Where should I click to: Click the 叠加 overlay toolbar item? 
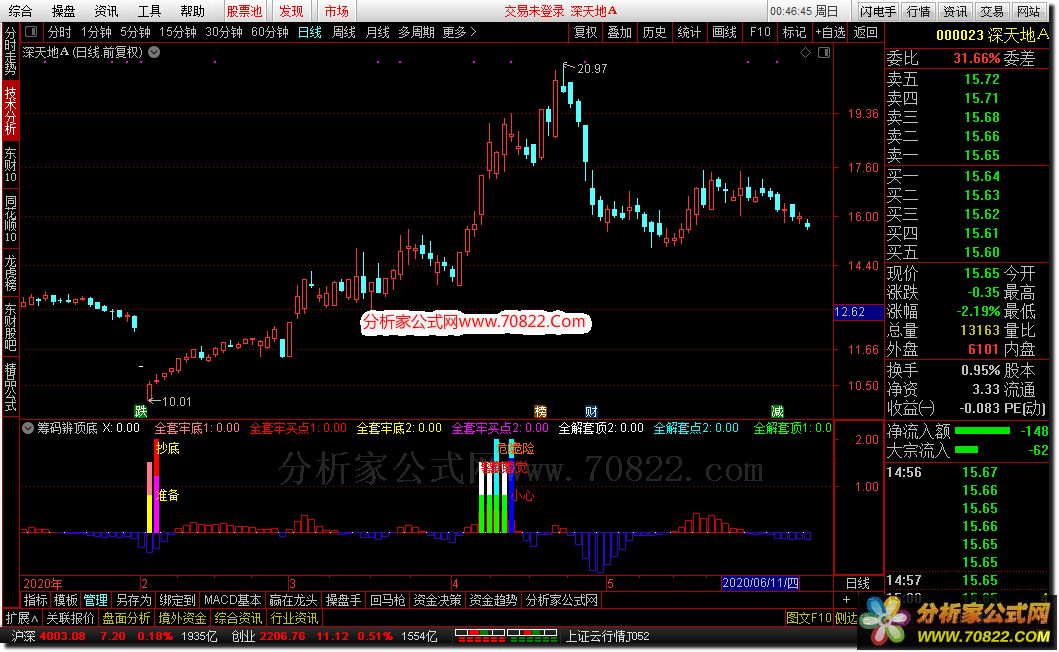pos(619,32)
